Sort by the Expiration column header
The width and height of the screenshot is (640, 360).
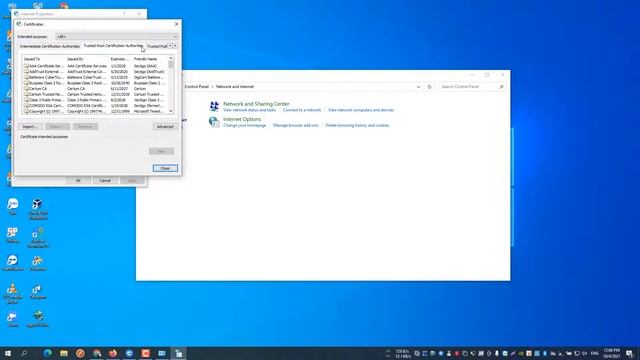point(120,59)
